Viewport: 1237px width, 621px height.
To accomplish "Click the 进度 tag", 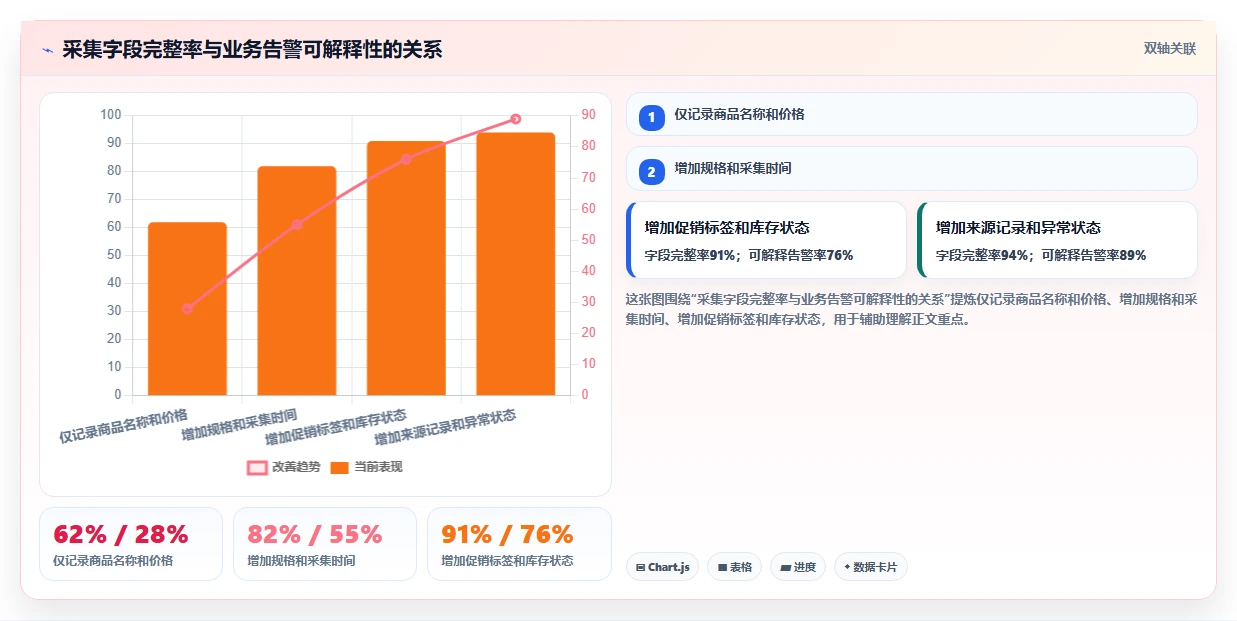I will (797, 567).
